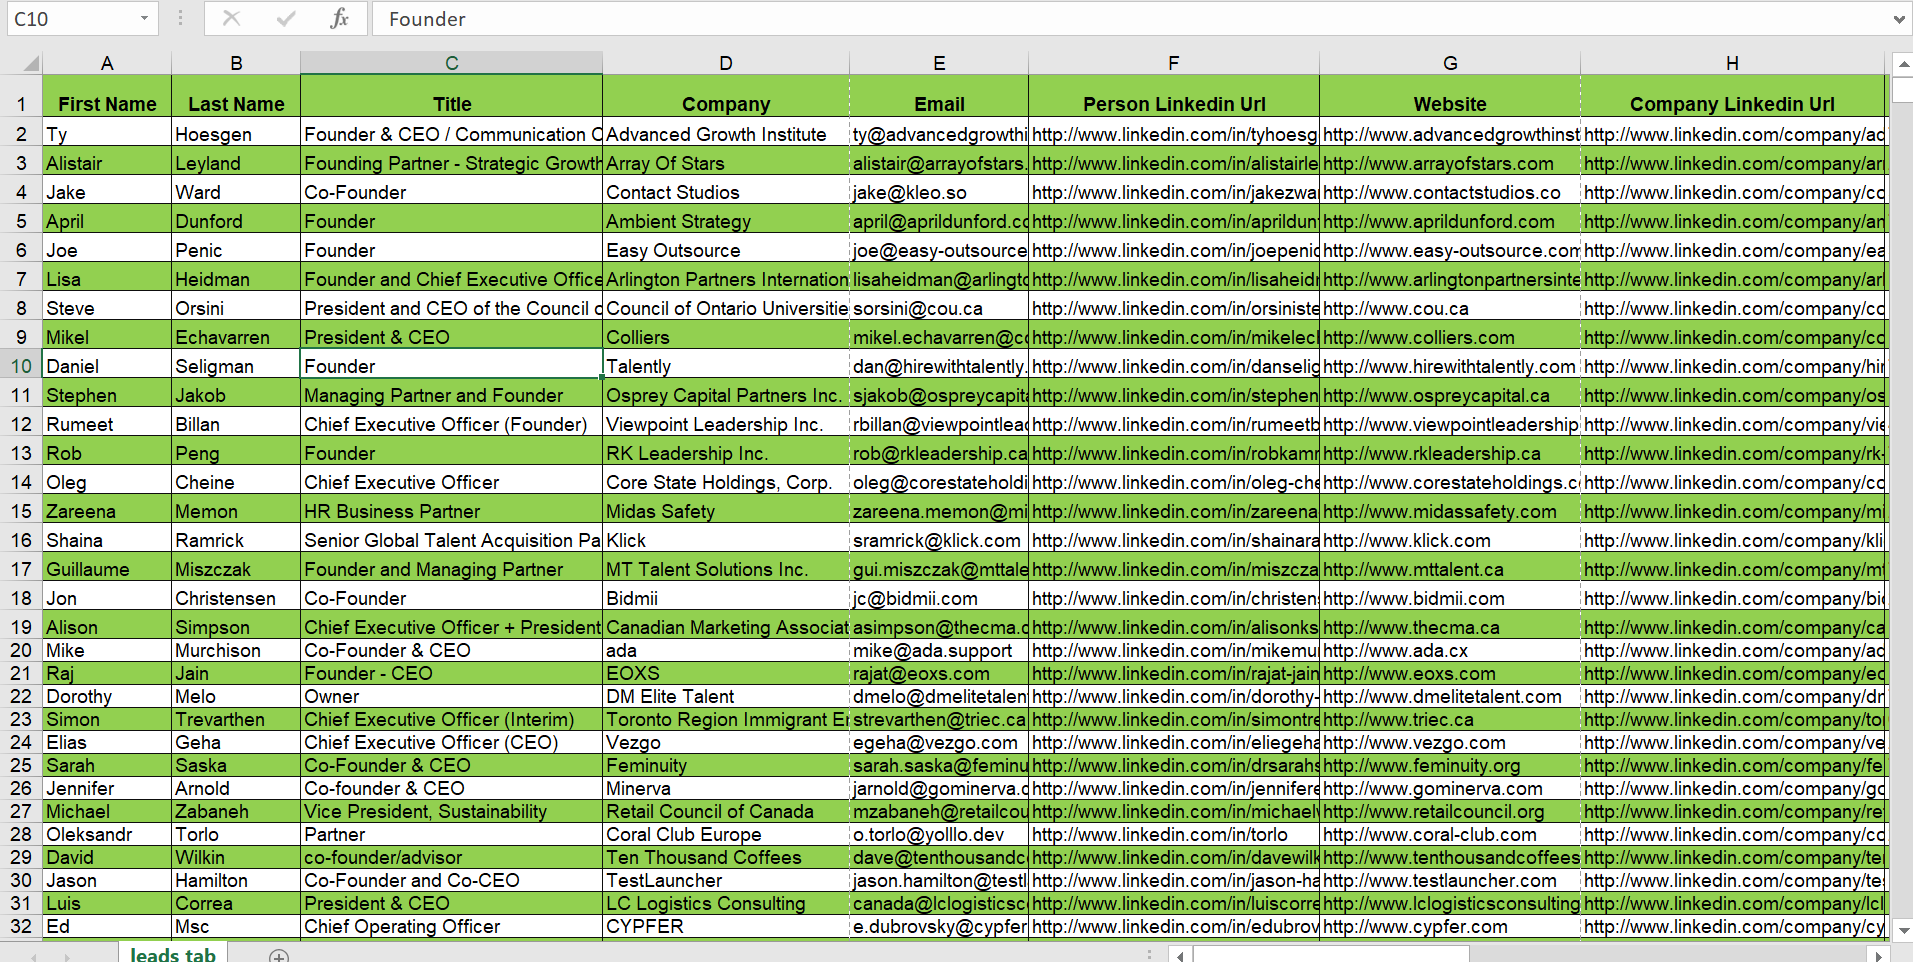Select the sorsini@cou.ca email cell
Image resolution: width=1913 pixels, height=962 pixels.
click(939, 308)
